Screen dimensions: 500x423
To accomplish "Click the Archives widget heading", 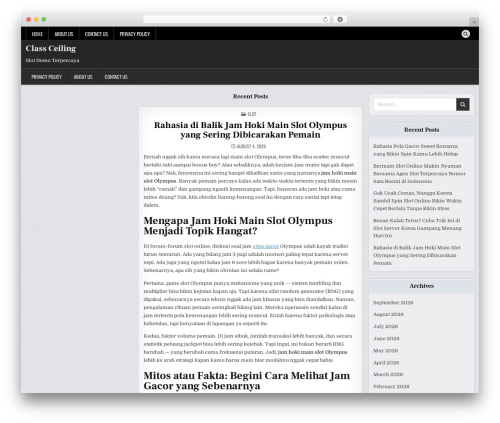I will (x=421, y=286).
